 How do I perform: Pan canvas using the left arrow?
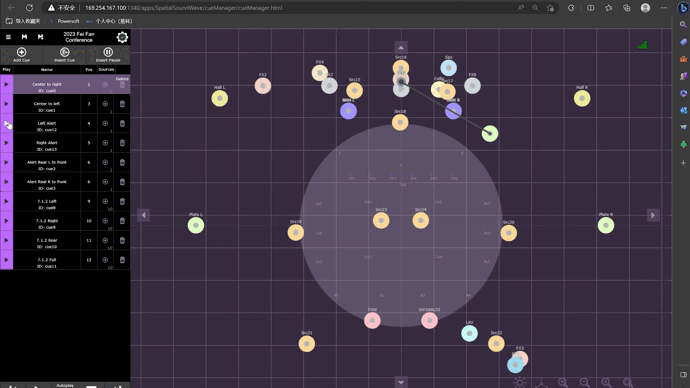tap(143, 215)
